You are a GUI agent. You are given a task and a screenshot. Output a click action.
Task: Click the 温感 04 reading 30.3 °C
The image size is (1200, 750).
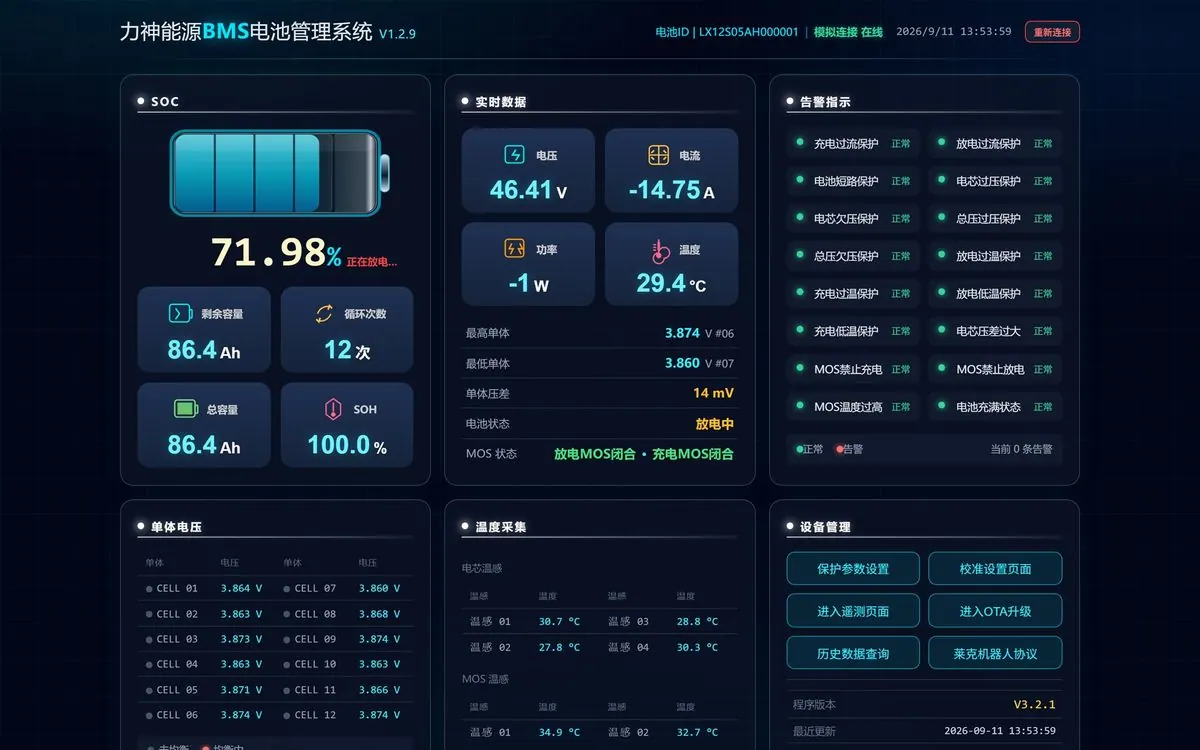tap(697, 647)
